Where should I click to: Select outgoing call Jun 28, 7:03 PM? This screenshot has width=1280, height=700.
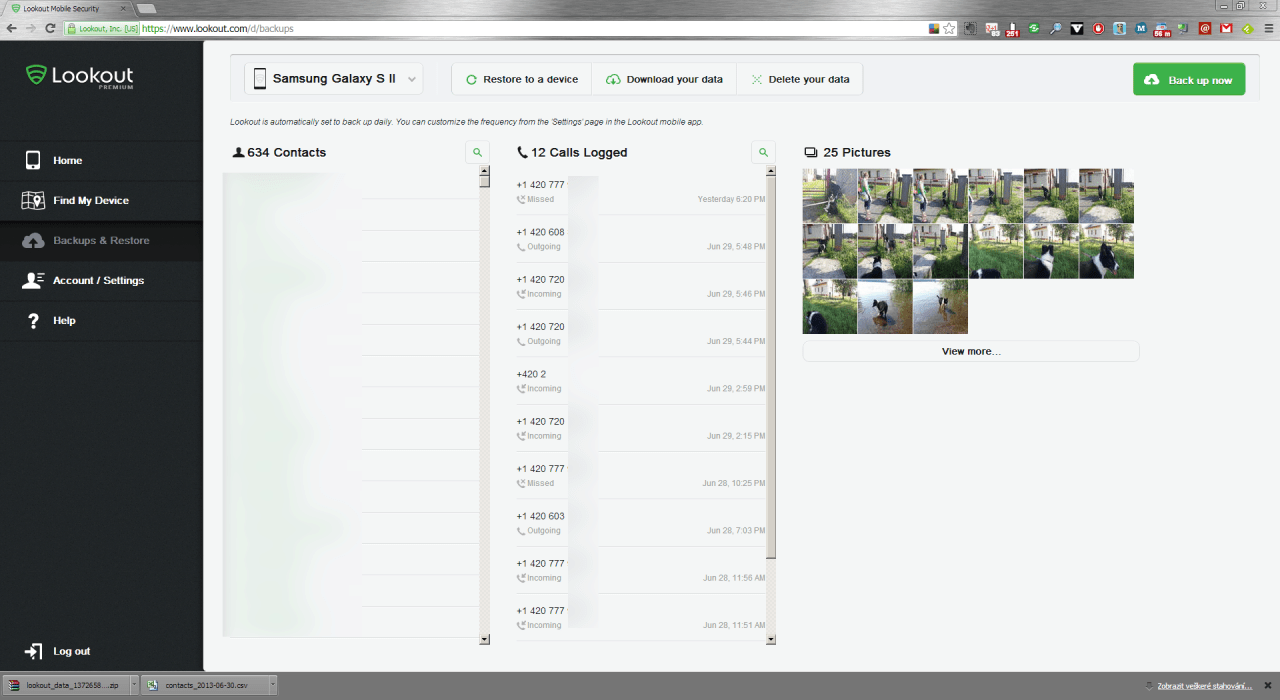pyautogui.click(x=641, y=522)
